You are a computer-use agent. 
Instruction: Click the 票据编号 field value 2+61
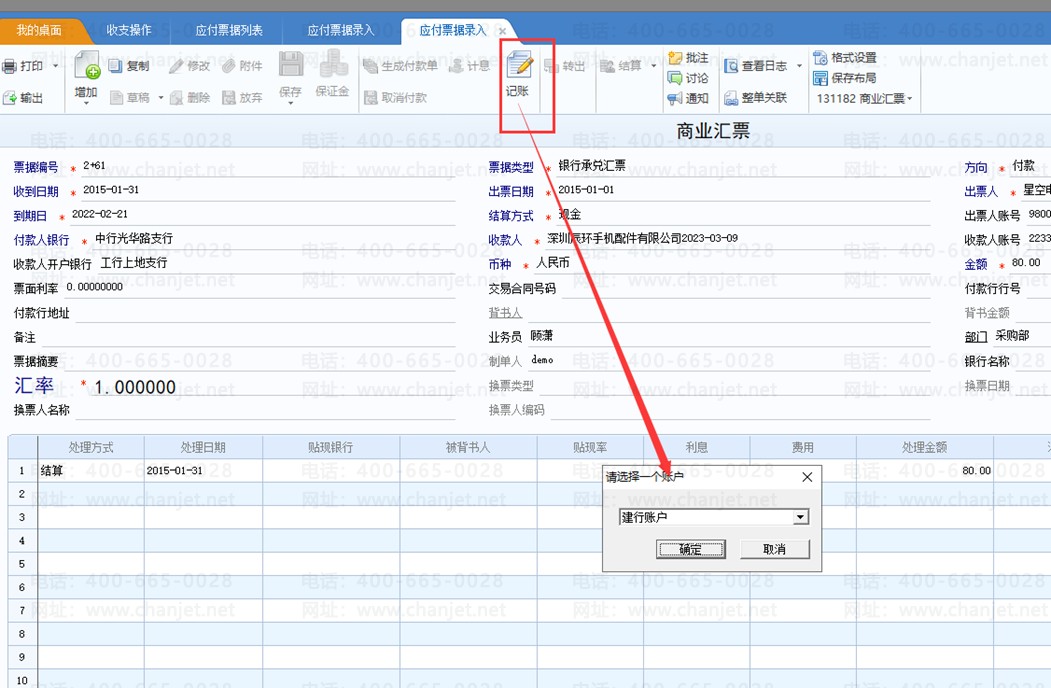click(94, 165)
